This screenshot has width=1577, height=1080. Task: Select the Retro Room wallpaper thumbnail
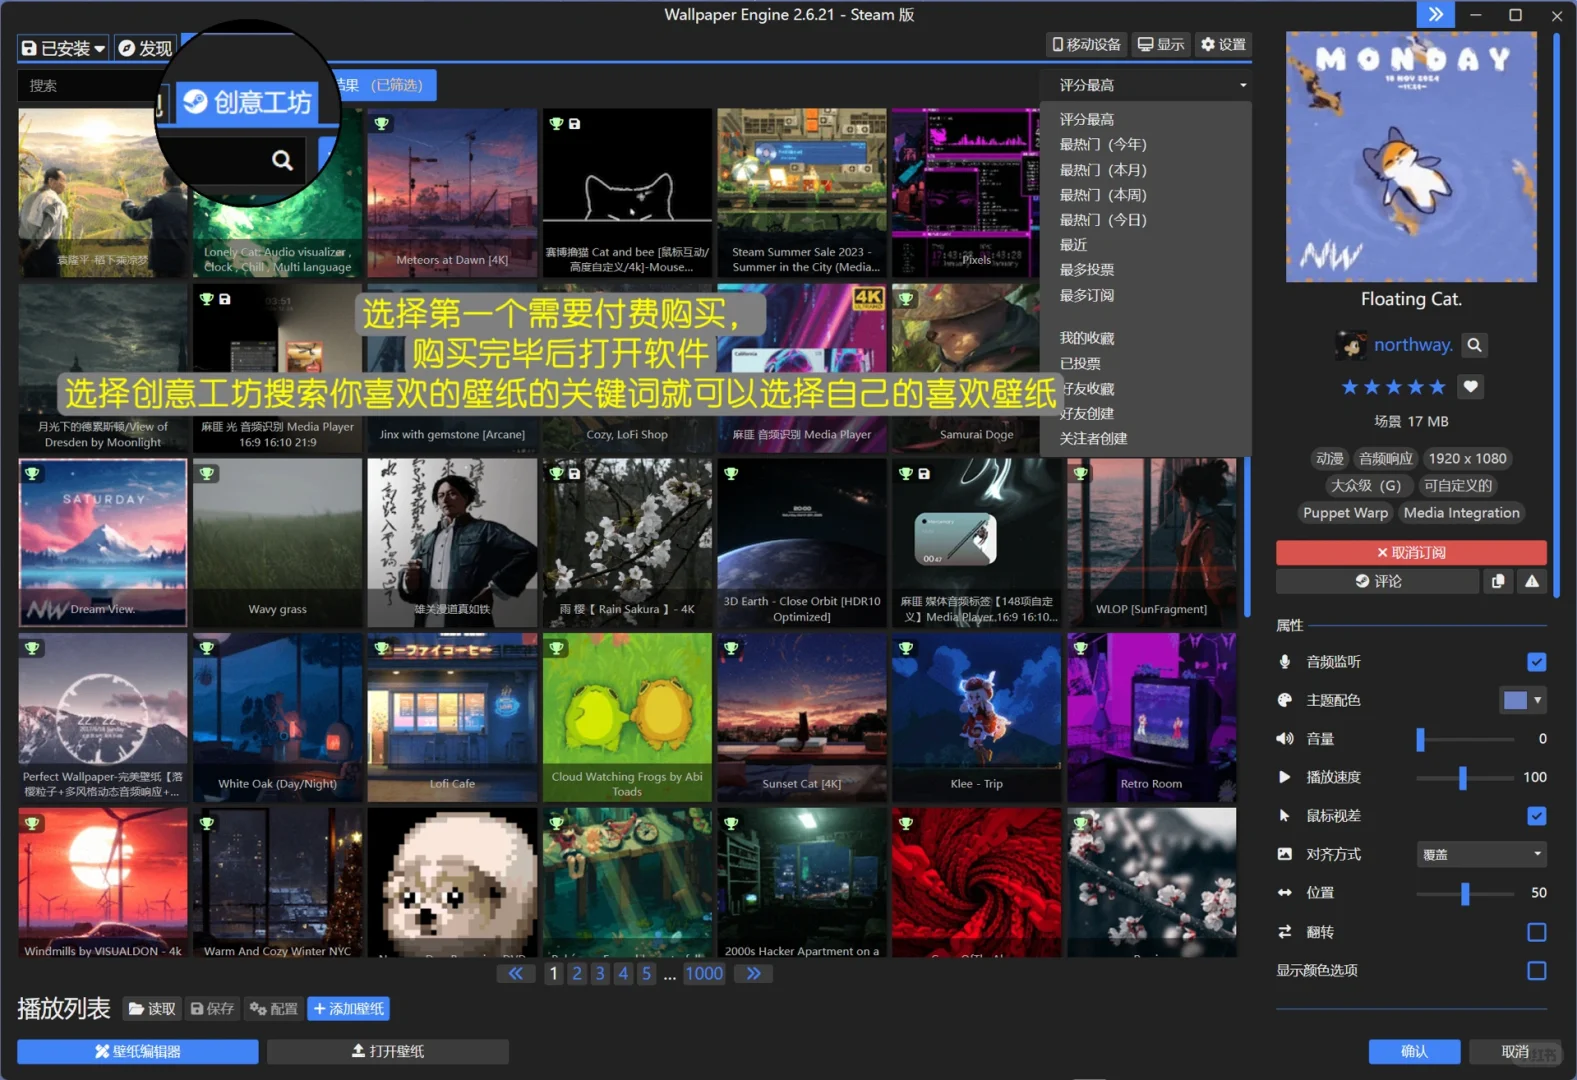1151,717
